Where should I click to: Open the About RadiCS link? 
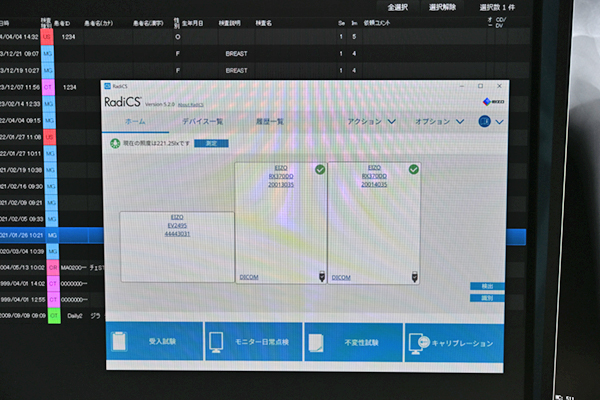(192, 103)
